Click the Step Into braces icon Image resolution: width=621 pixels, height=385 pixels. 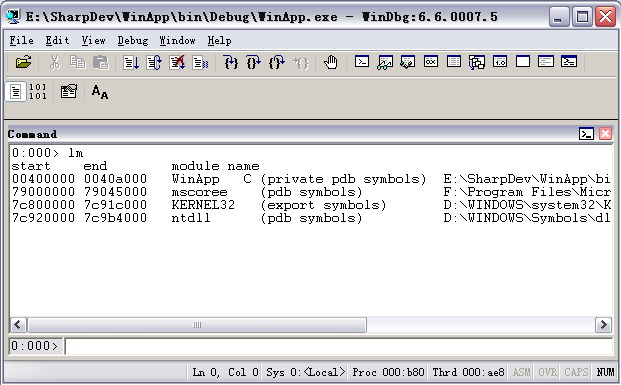231,62
